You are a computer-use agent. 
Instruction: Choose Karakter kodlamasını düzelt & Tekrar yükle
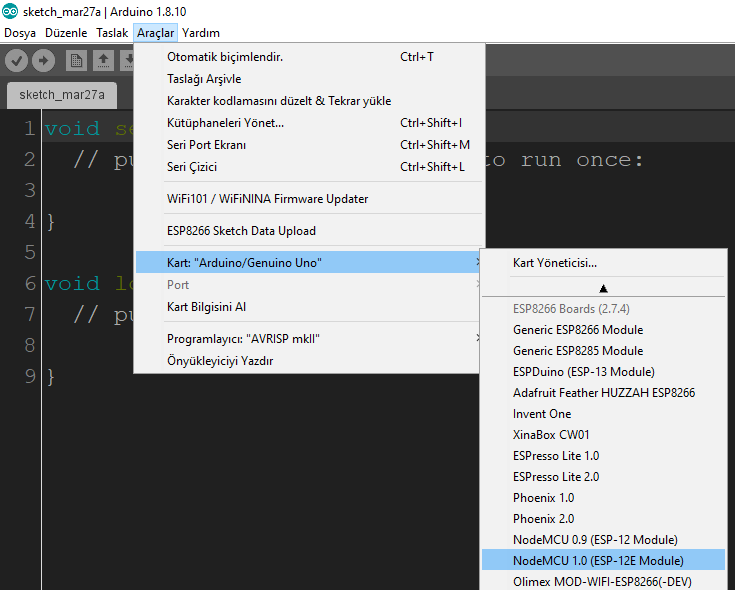tap(309, 101)
